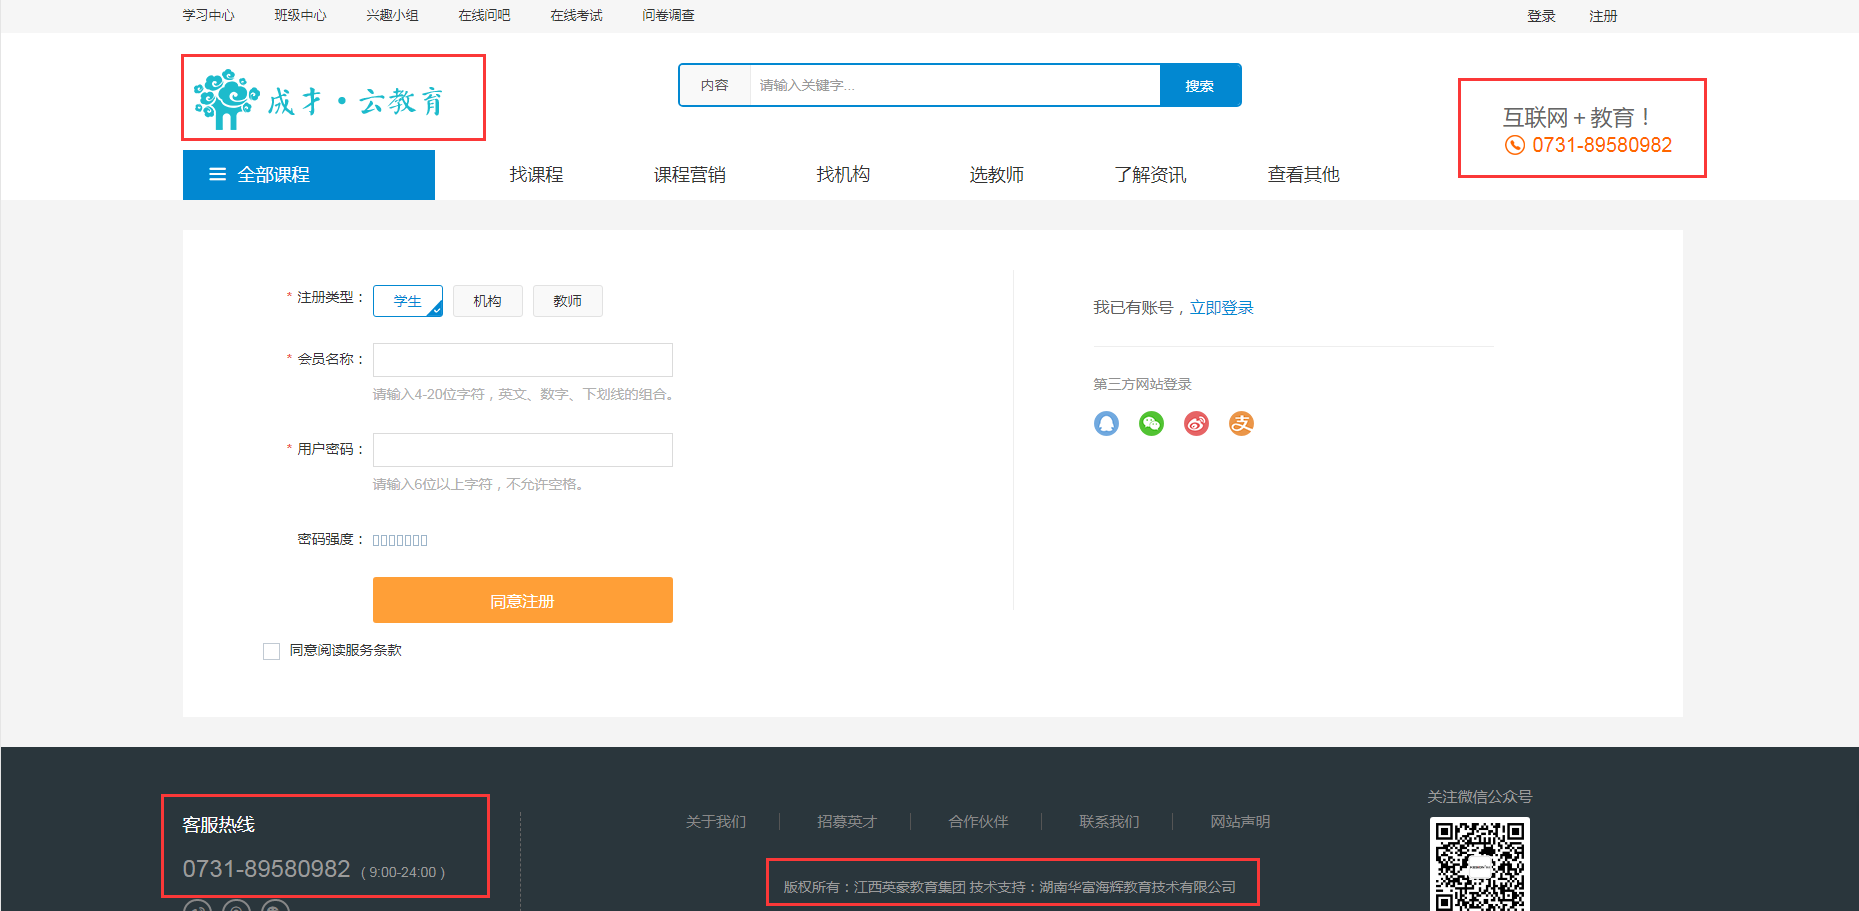Image resolution: width=1859 pixels, height=911 pixels.
Task: Click the 成才·云教育 site logo
Action: (320, 99)
